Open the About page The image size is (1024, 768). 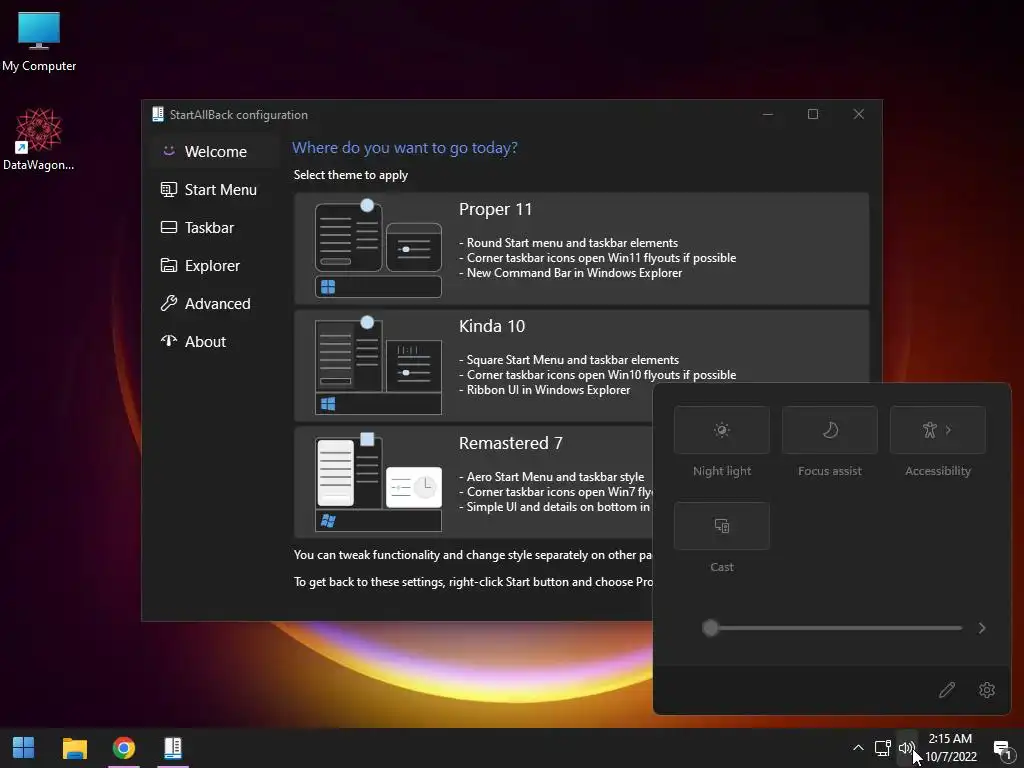click(213, 341)
